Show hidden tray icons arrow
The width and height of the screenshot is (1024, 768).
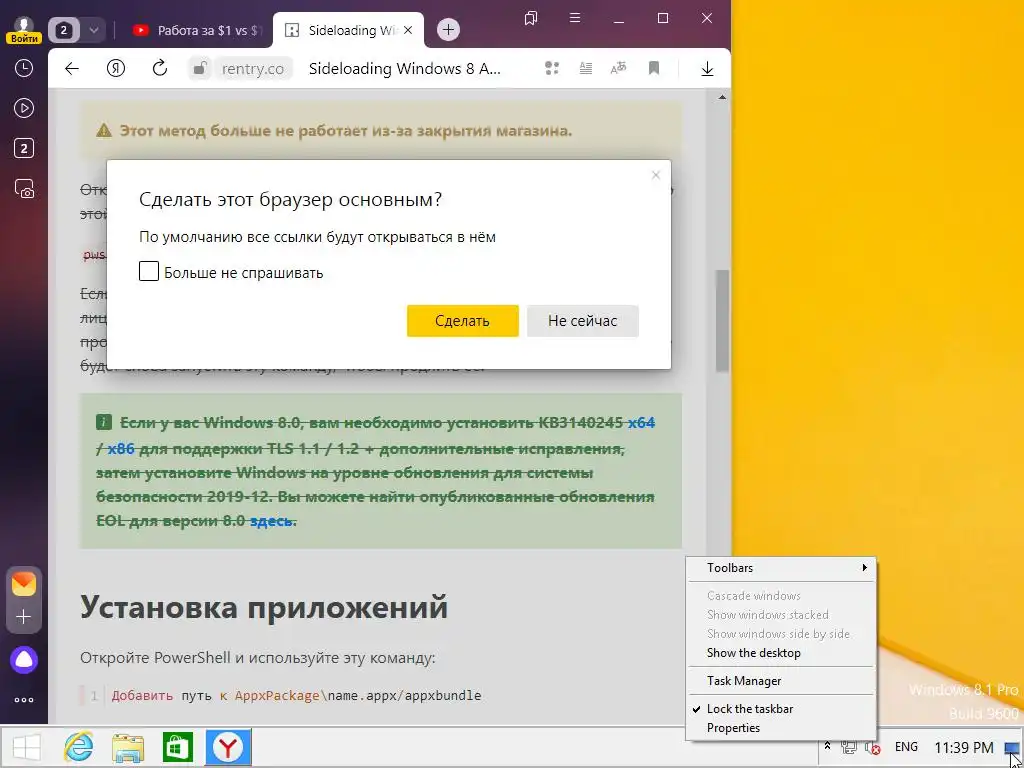point(827,746)
